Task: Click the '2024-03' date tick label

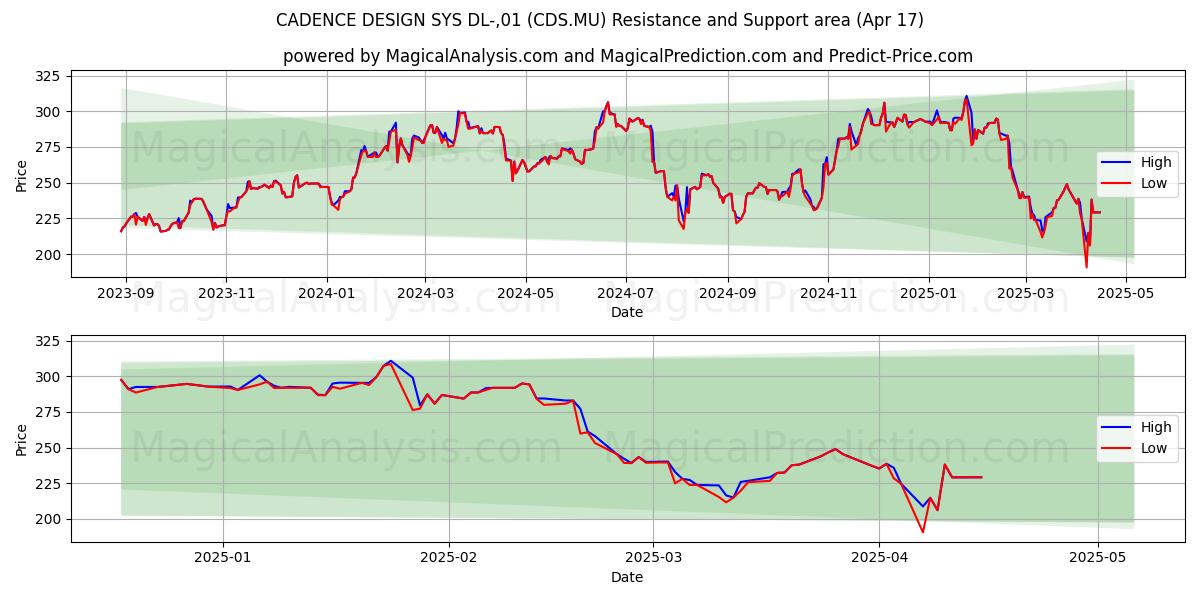Action: (x=425, y=295)
